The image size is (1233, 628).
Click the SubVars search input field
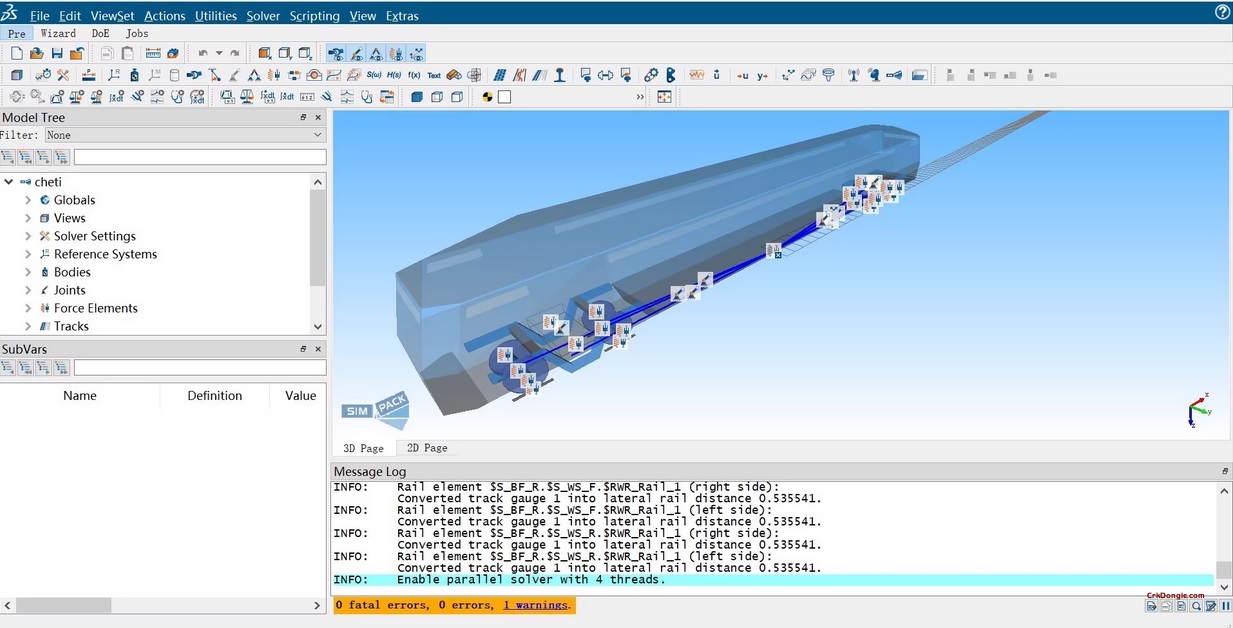coord(200,368)
